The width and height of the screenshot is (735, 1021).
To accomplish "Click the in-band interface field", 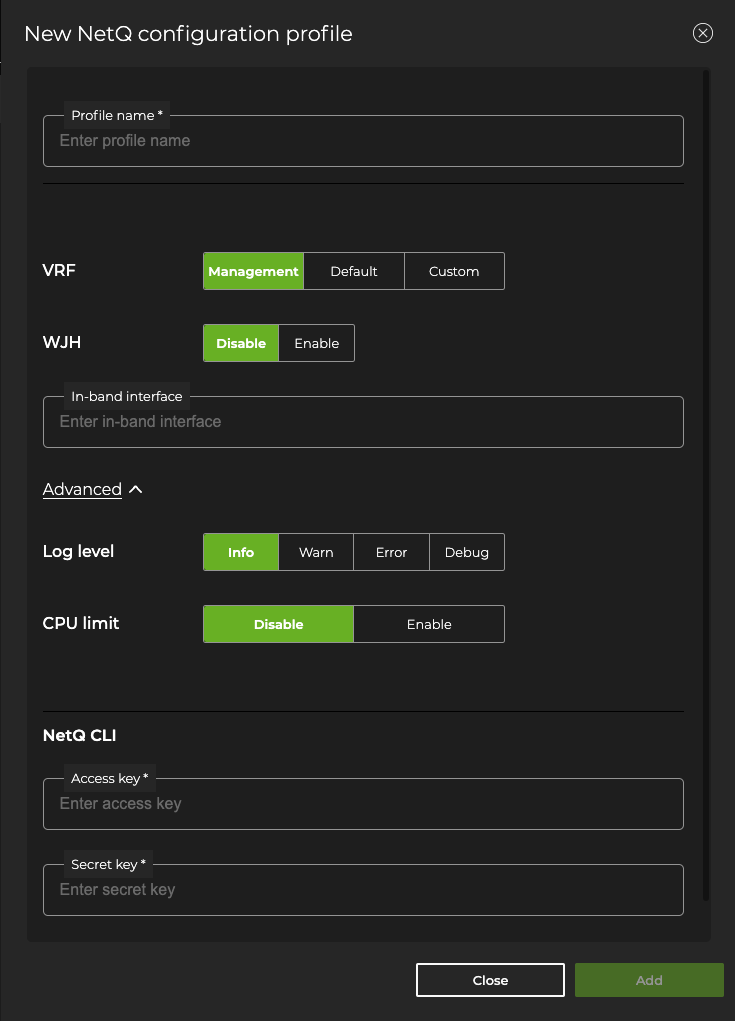I will point(363,422).
